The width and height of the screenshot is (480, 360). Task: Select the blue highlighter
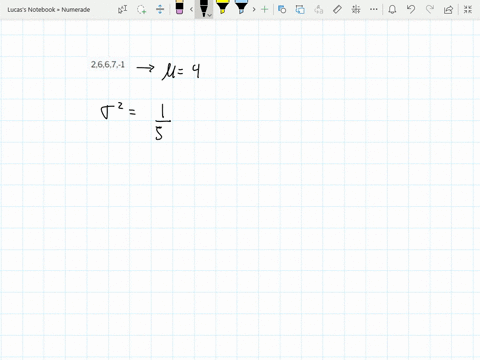[241, 7]
